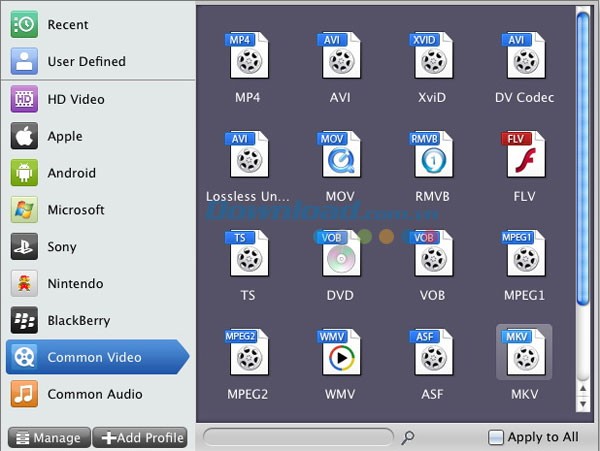Click the Manage button

pos(49,438)
